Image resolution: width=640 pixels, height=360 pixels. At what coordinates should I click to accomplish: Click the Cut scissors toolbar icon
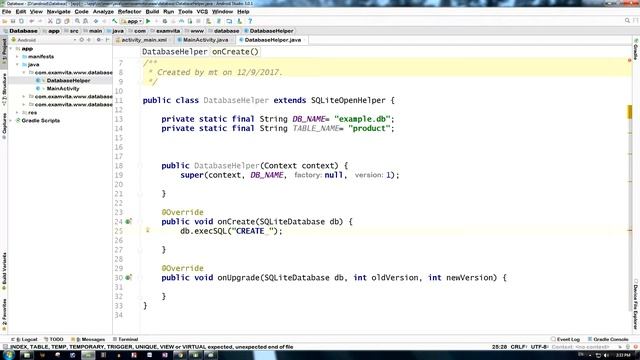[50, 21]
